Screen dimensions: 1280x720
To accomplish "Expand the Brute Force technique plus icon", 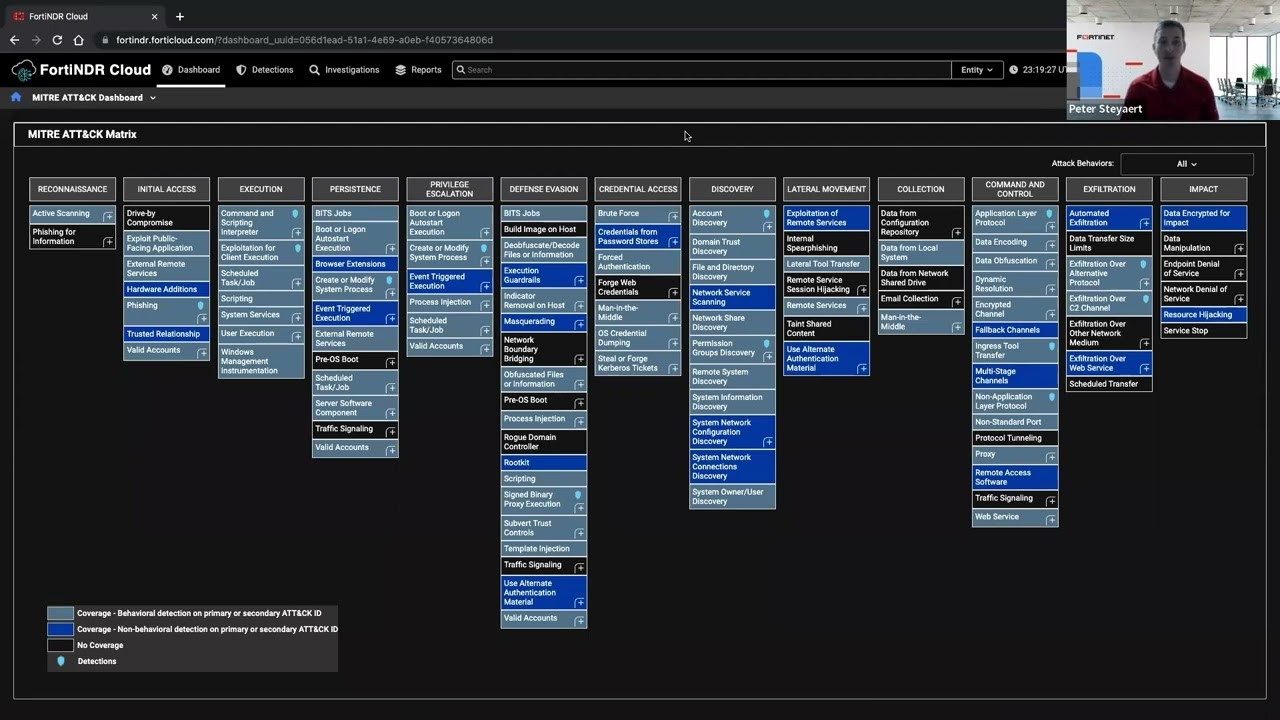I will (674, 216).
